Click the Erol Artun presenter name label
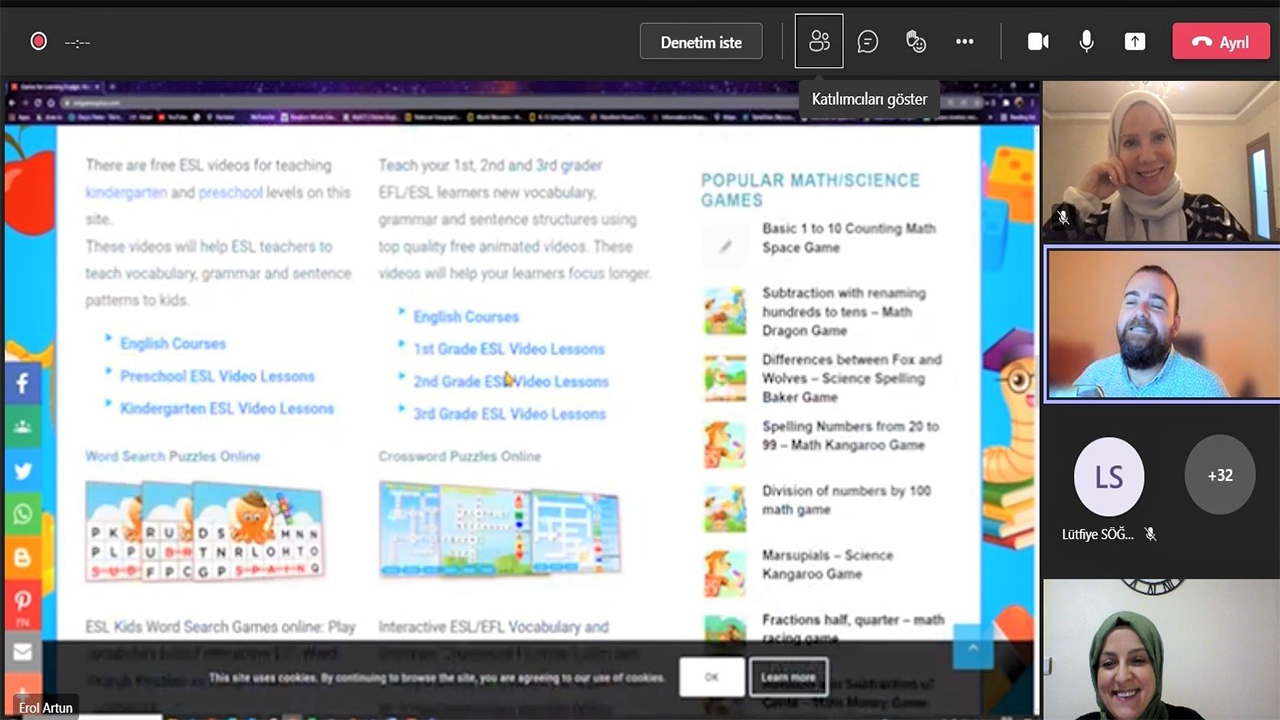This screenshot has height=720, width=1280. coord(46,708)
